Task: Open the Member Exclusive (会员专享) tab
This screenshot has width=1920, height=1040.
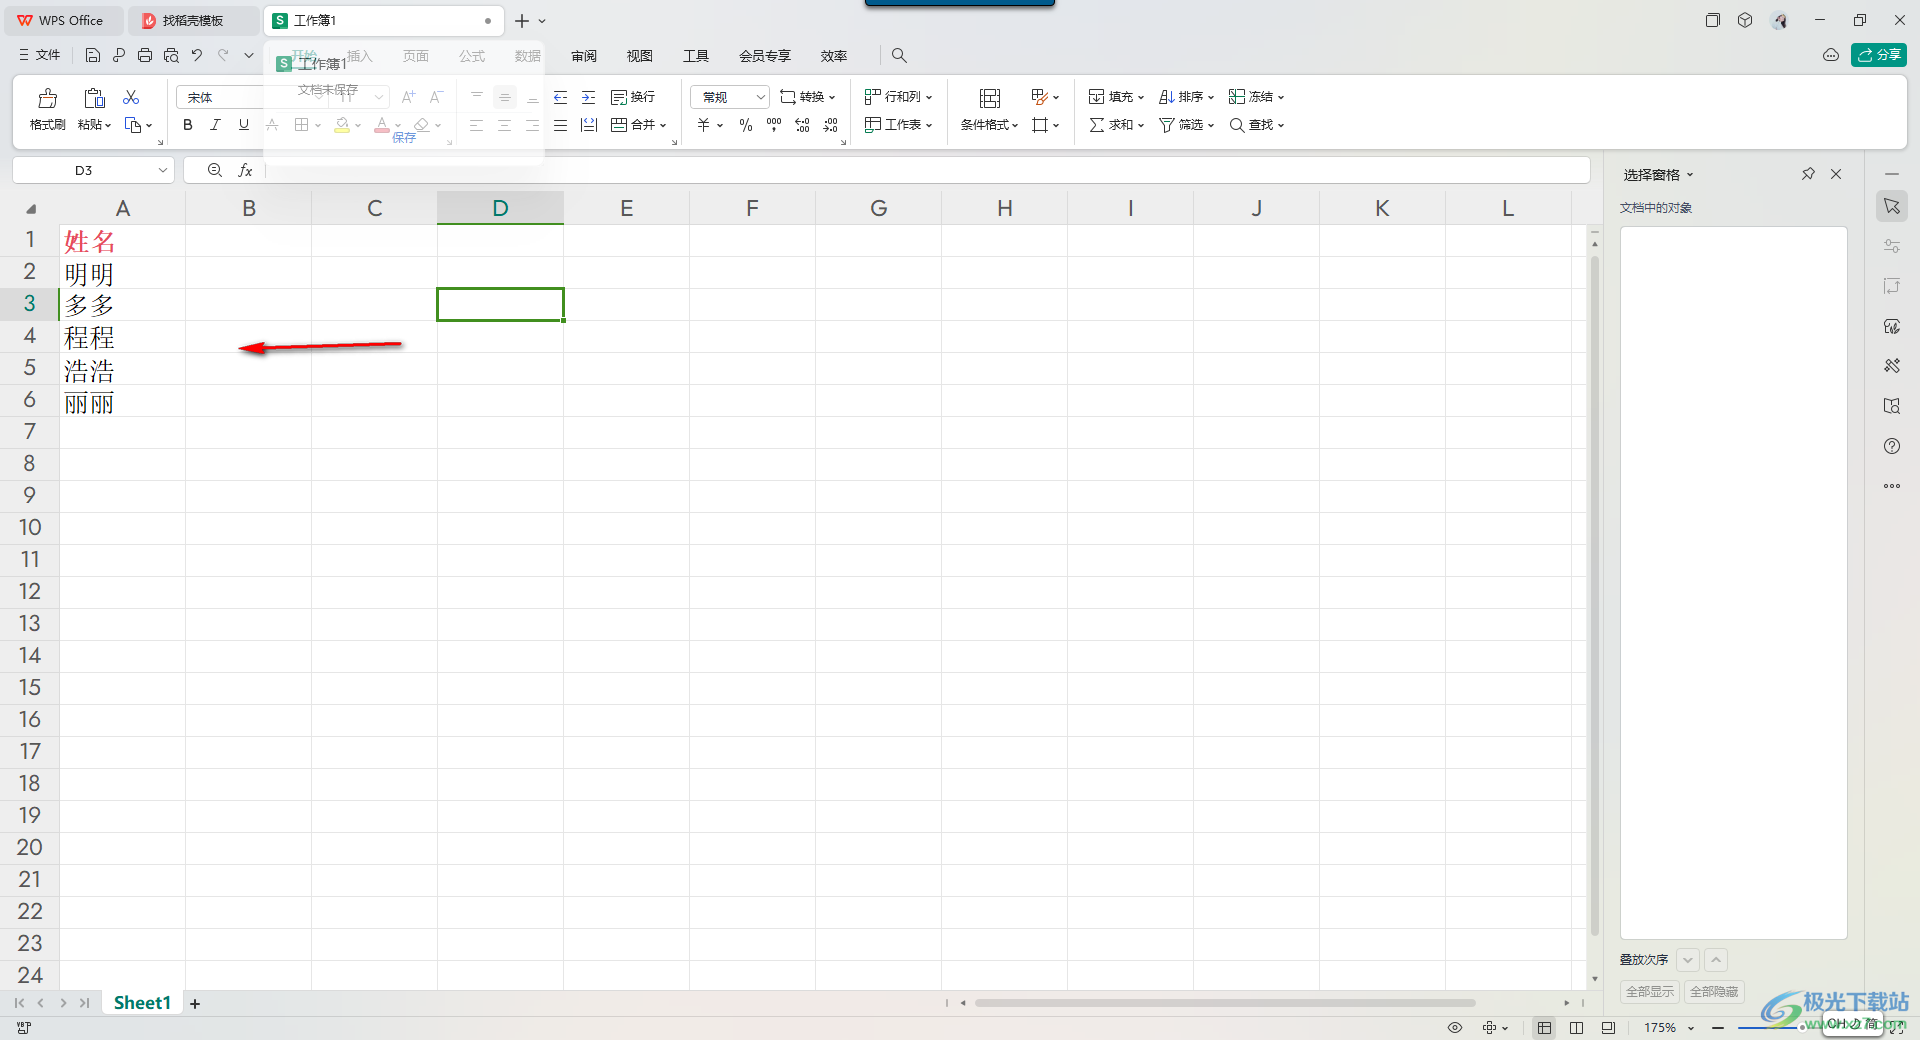Action: [765, 56]
